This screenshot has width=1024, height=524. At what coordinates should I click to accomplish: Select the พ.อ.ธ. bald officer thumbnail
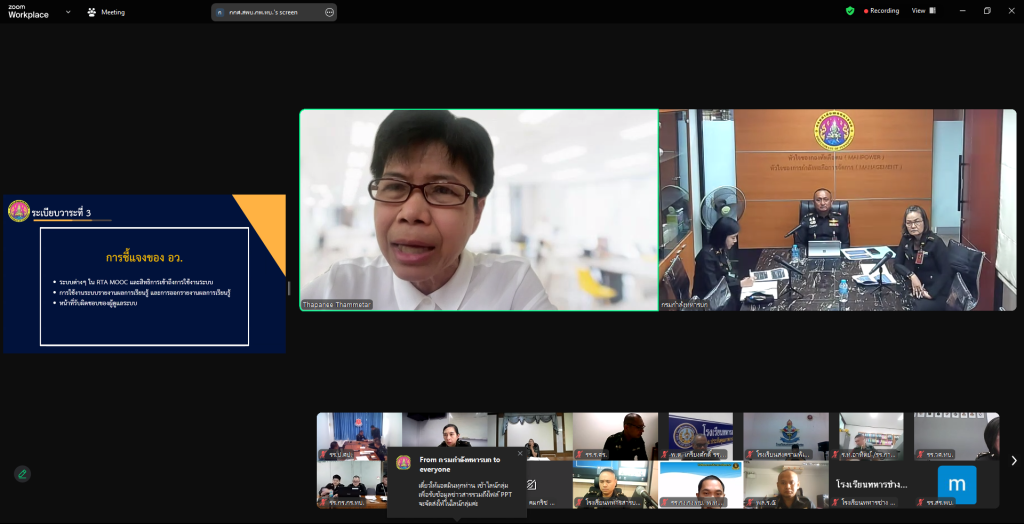point(786,484)
